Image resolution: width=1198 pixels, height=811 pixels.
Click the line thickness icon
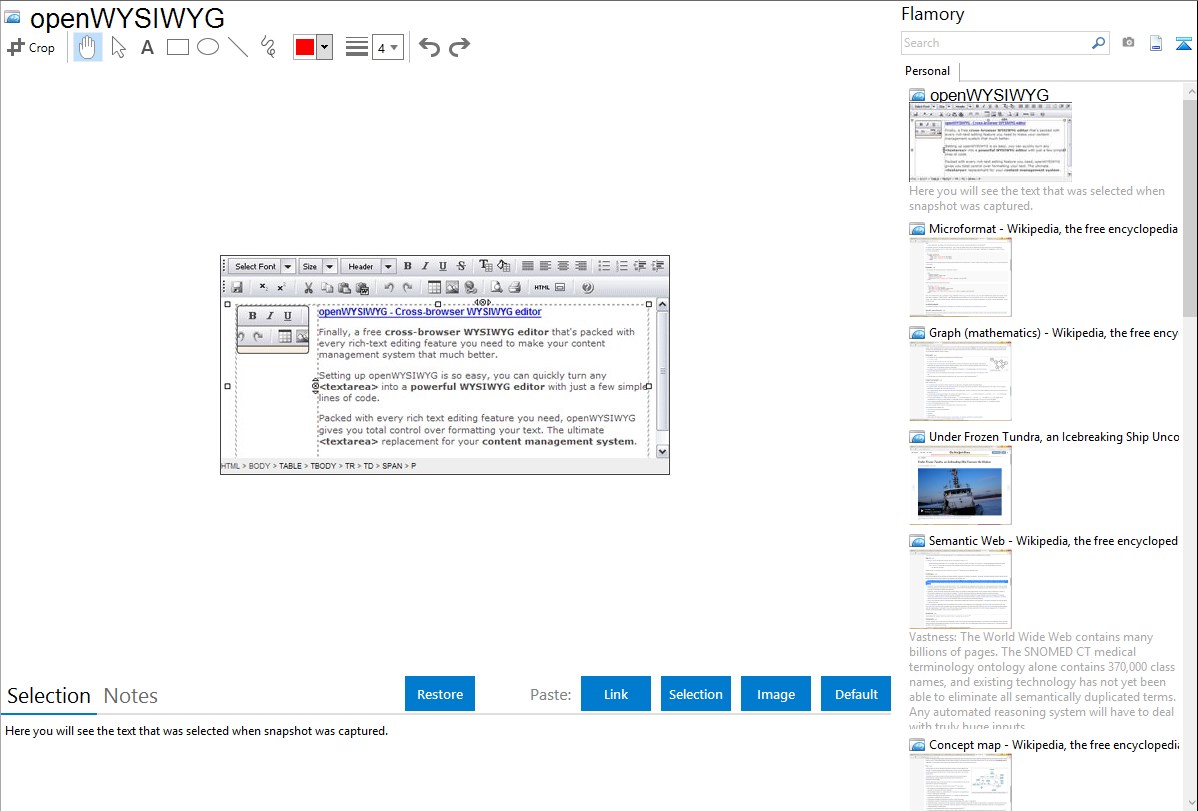[x=357, y=47]
